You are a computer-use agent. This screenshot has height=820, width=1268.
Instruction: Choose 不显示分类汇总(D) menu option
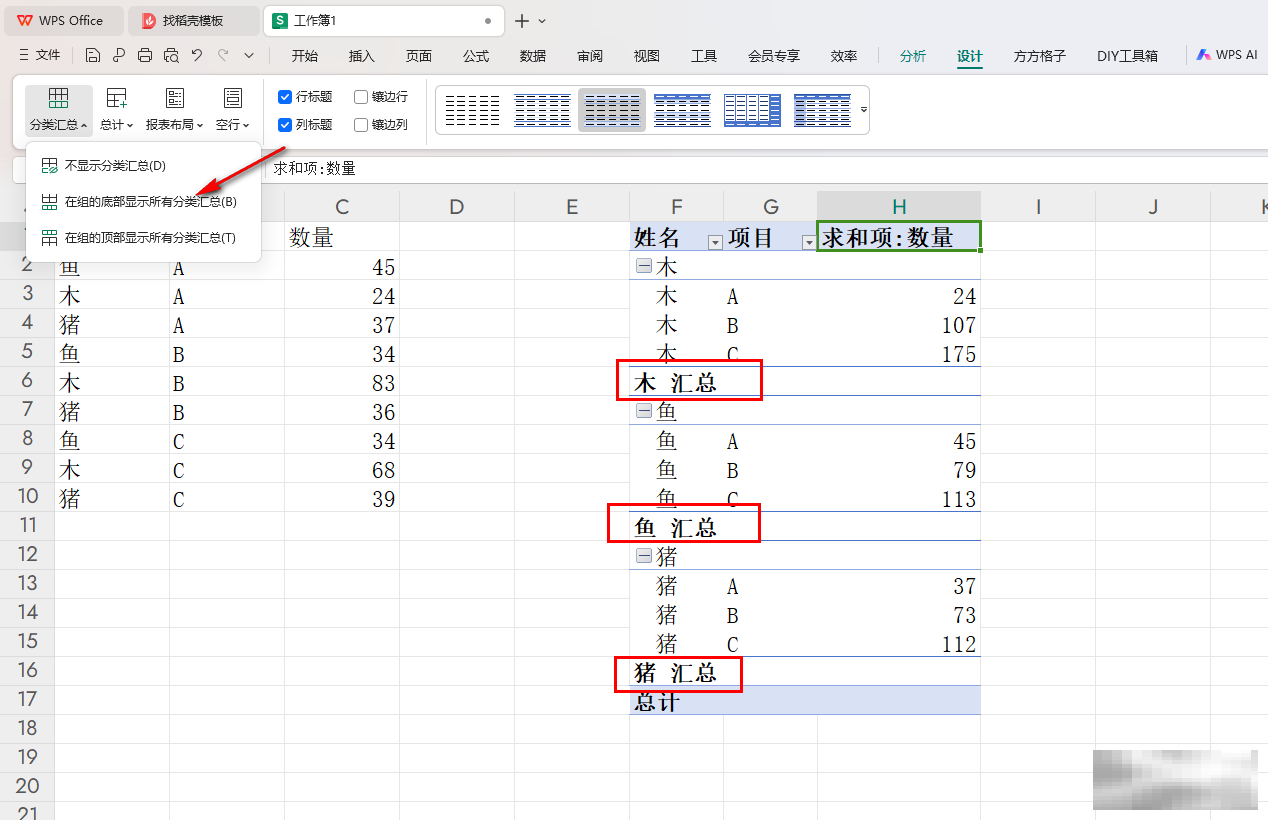click(143, 166)
